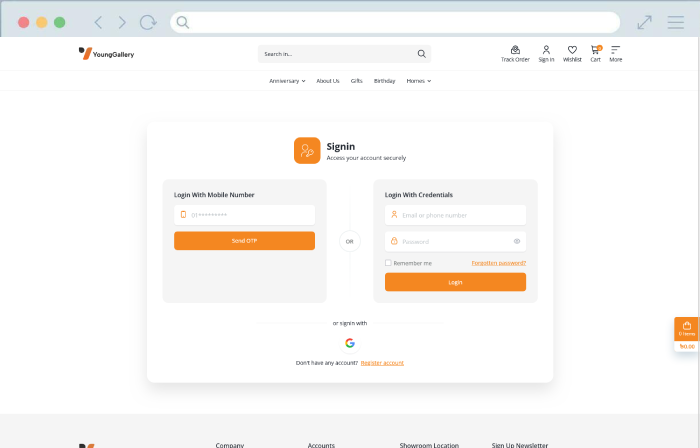Screen dimensions: 700x448
Task: Click the Send OTP button
Action: click(x=244, y=241)
